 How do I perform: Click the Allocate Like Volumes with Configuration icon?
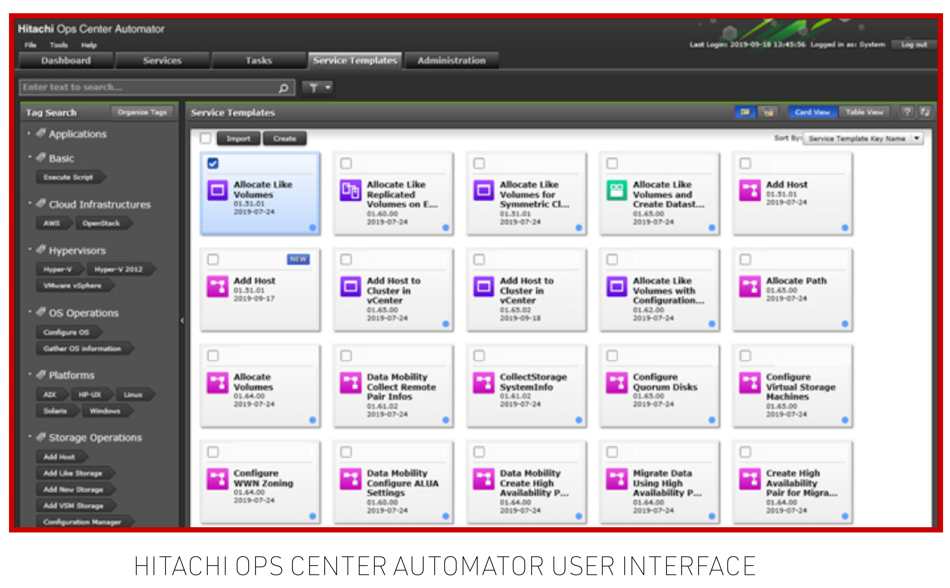(617, 286)
